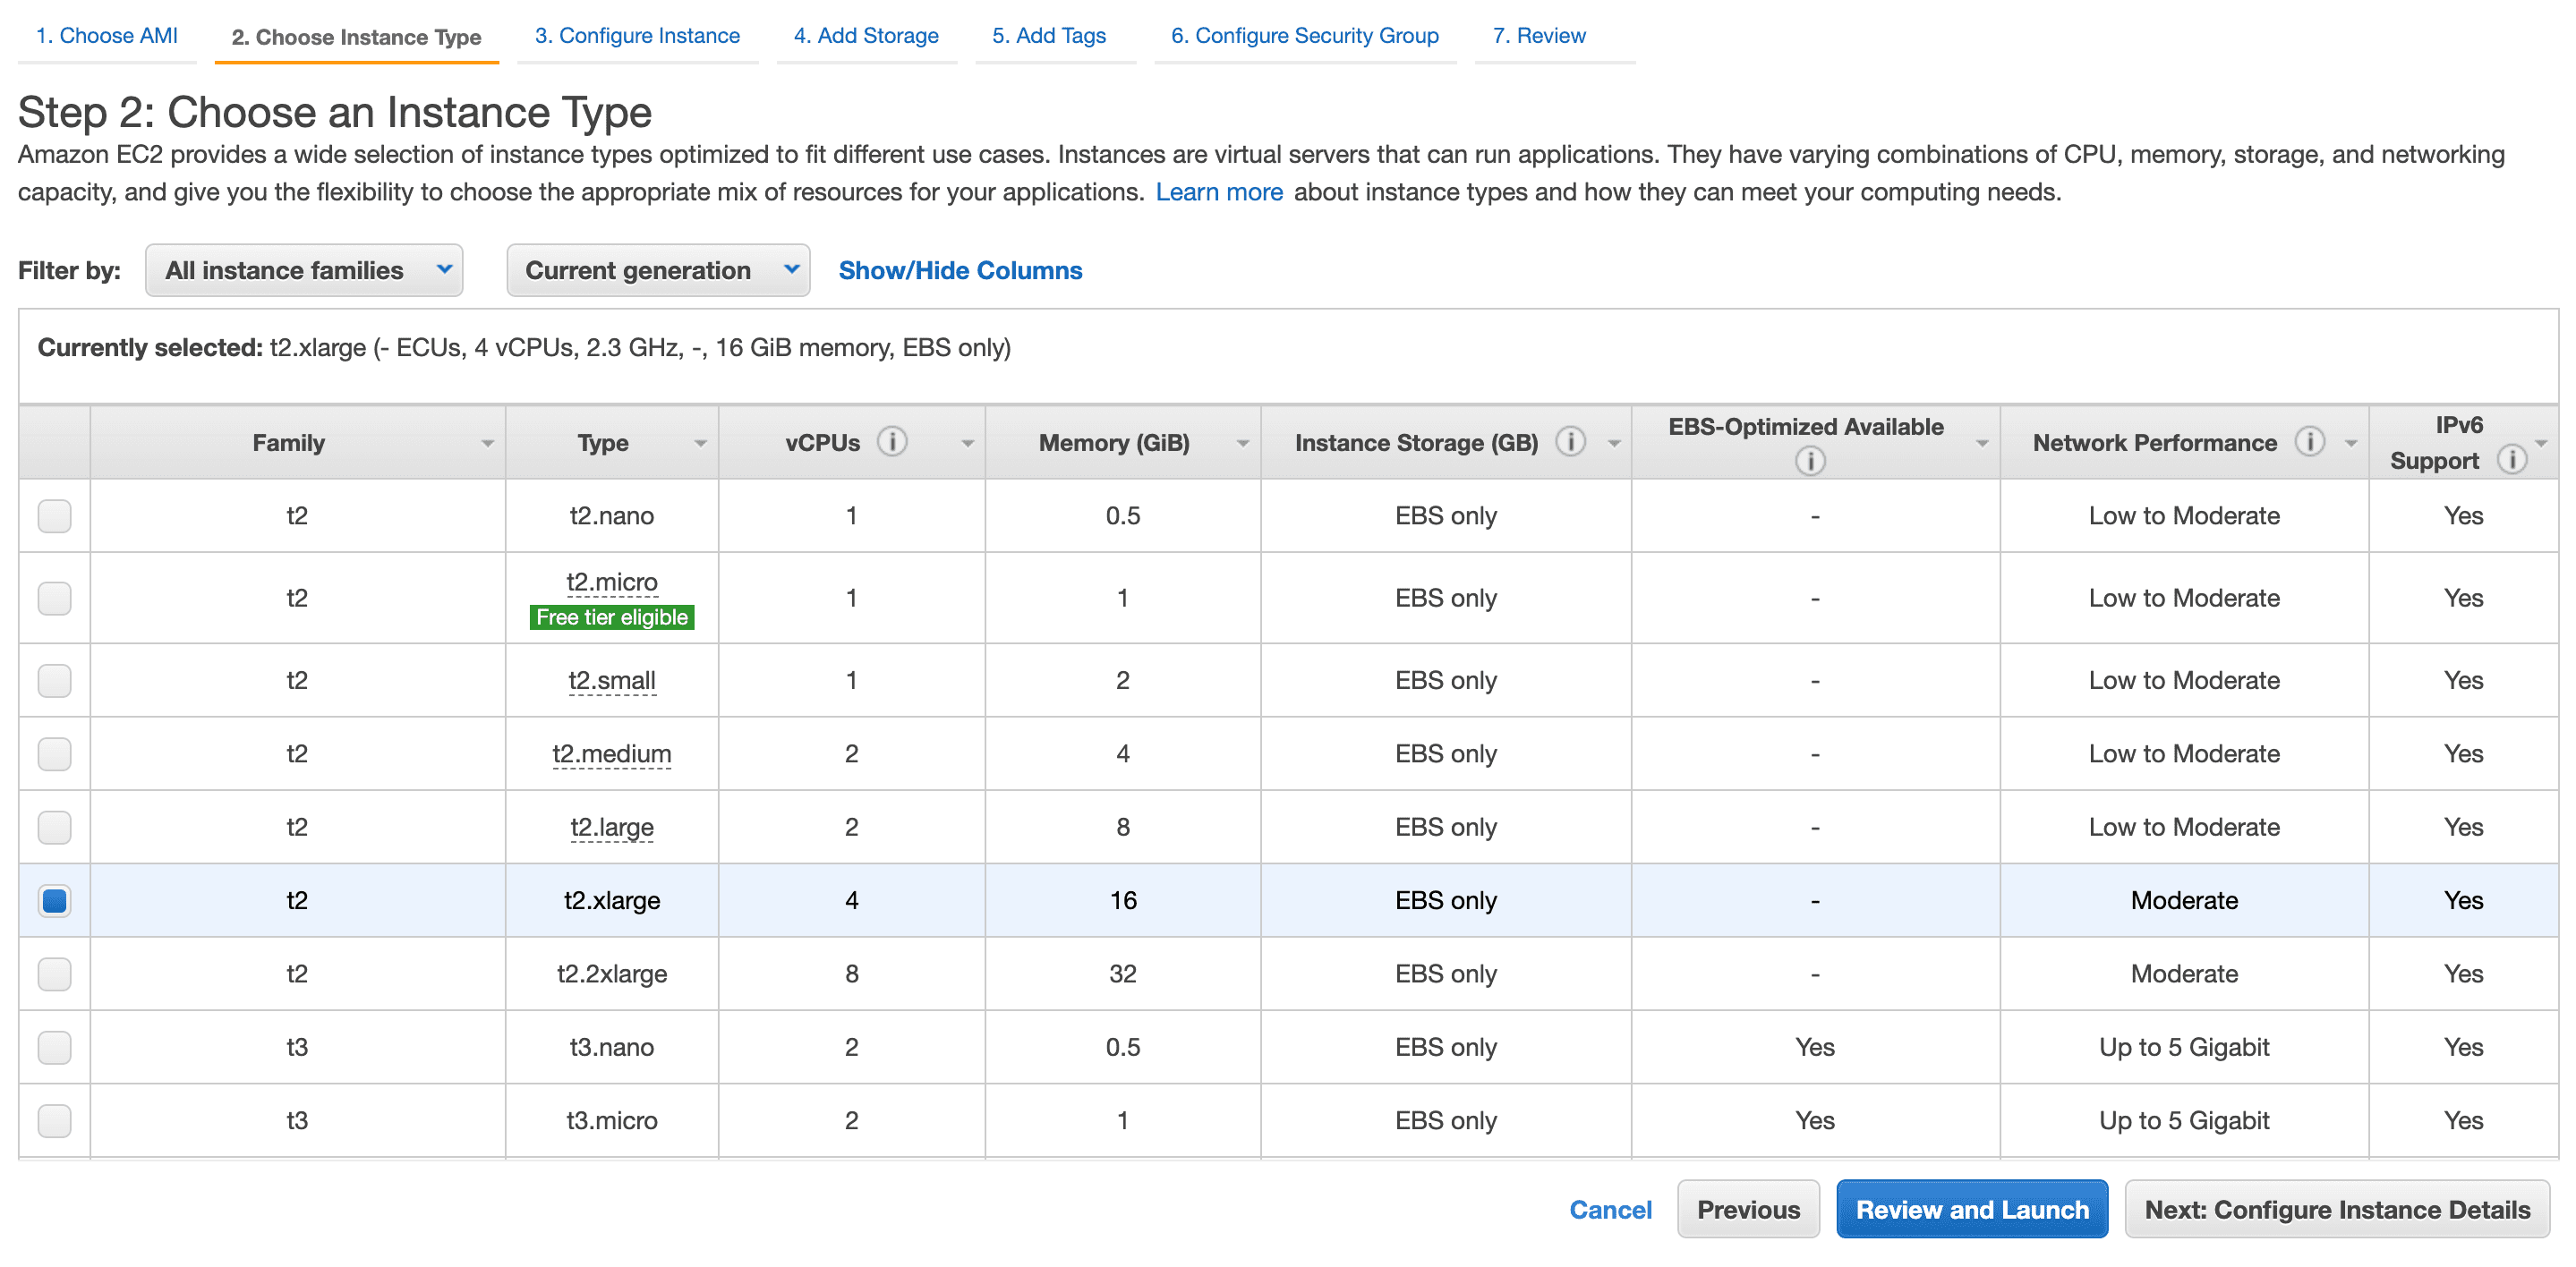This screenshot has width=2576, height=1267.
Task: Go to the Configure Security Group step
Action: (1304, 35)
